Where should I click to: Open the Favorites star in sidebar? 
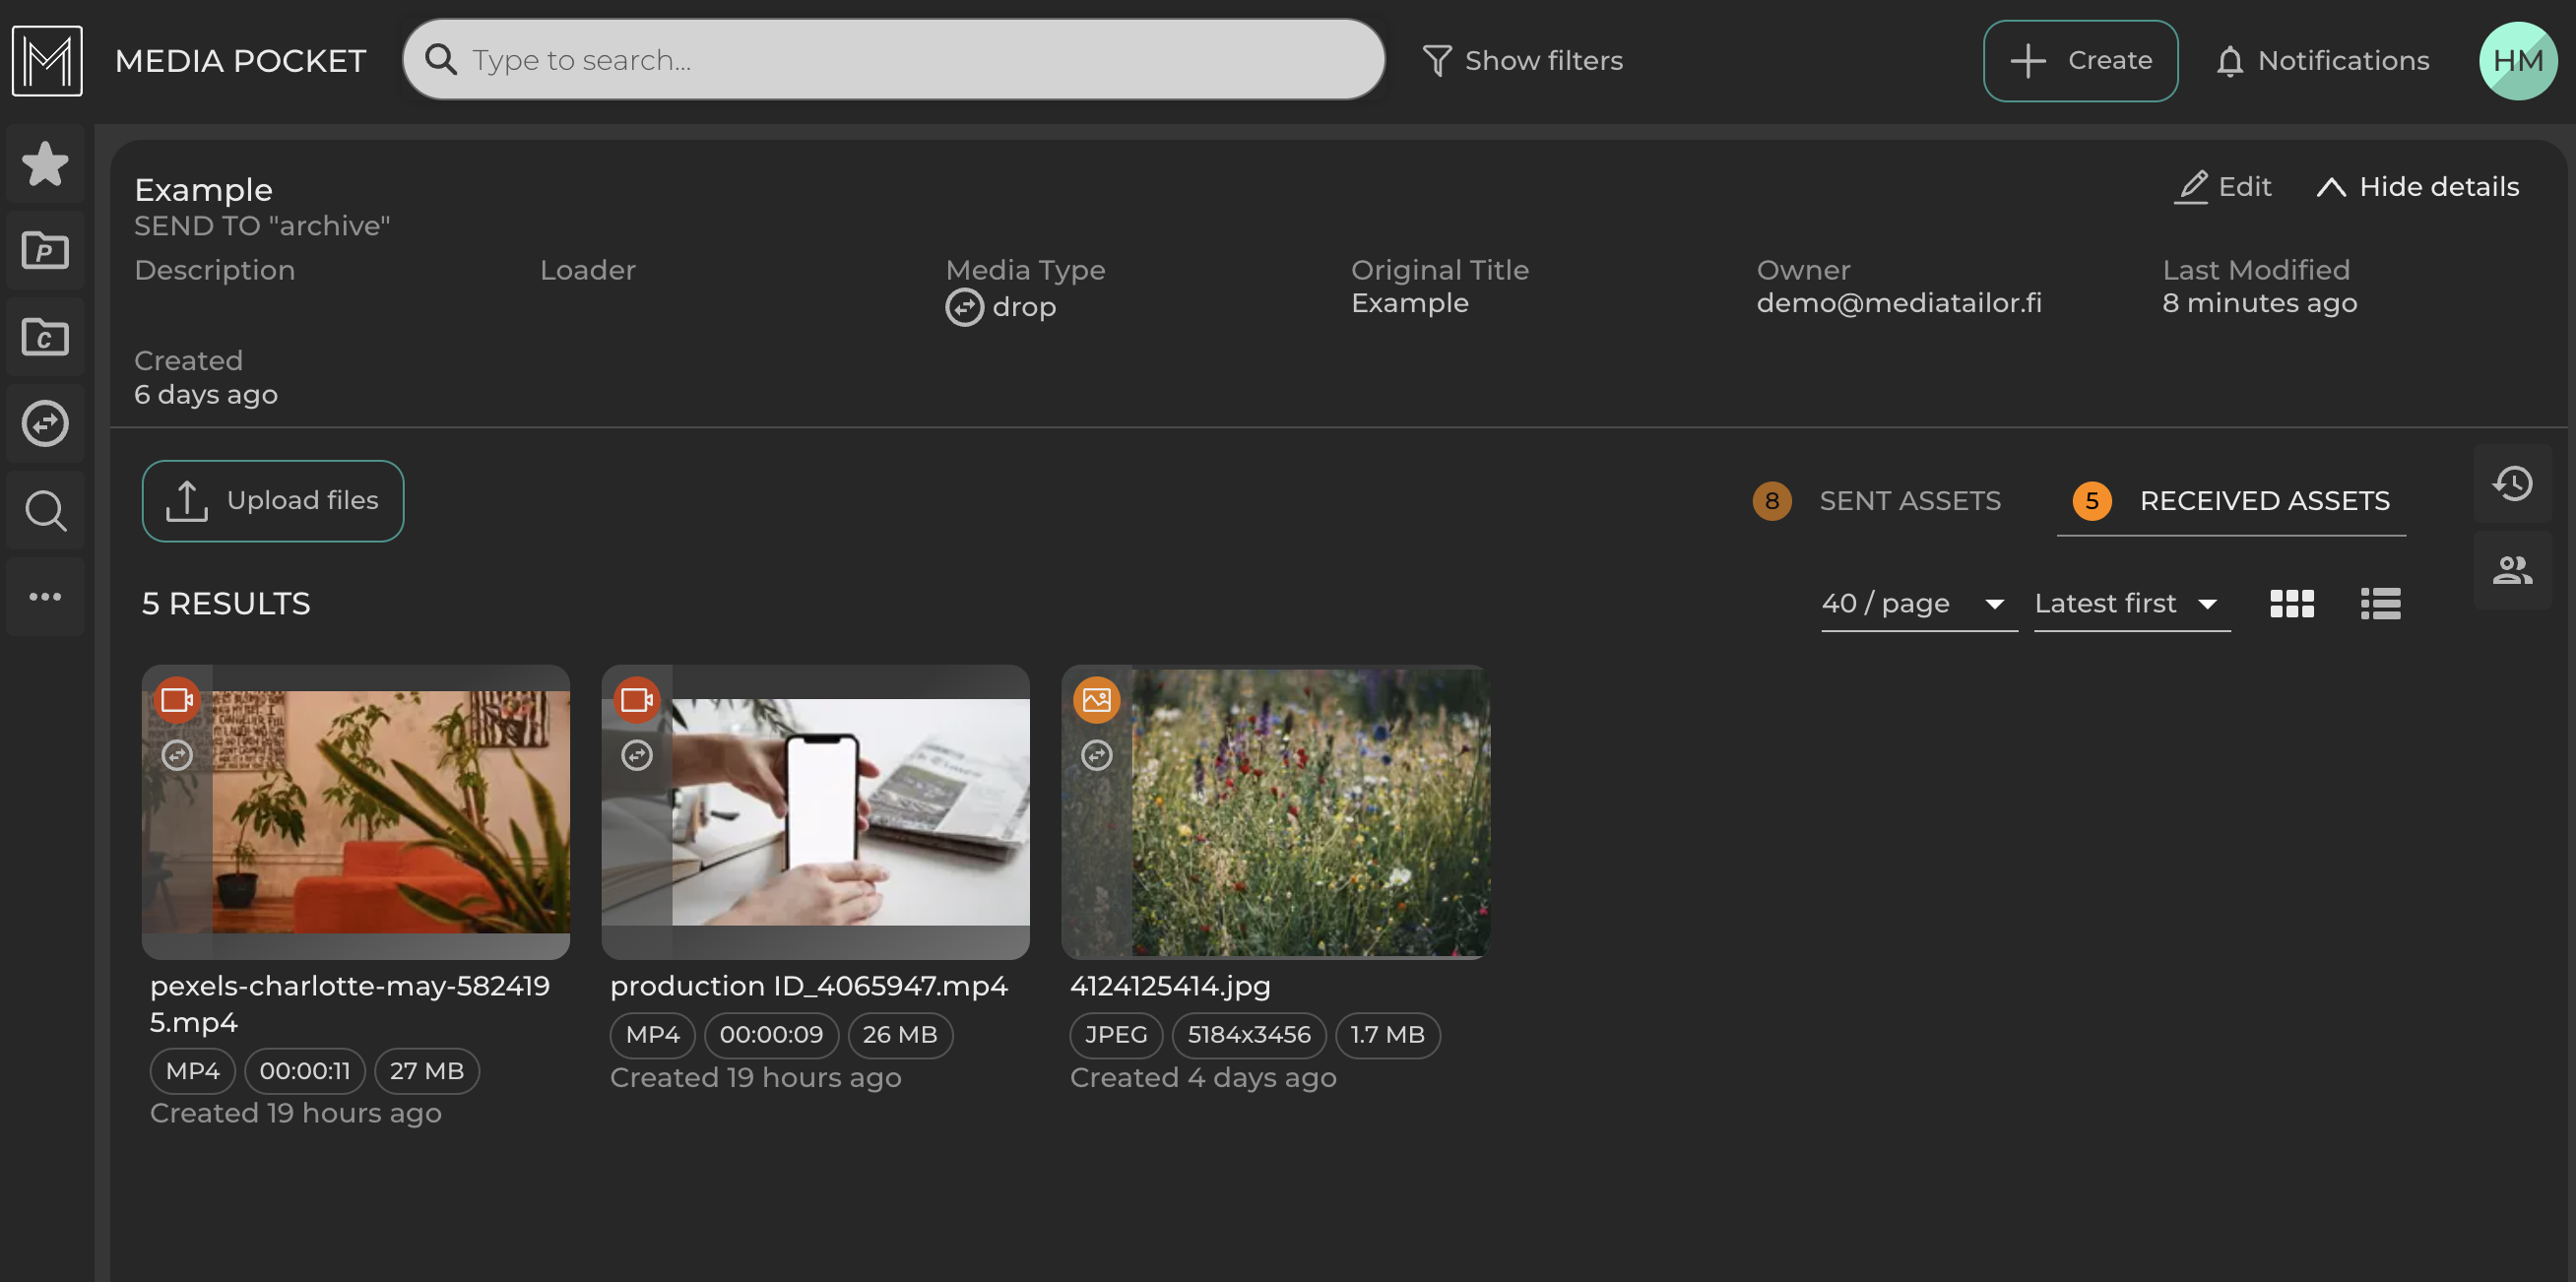pos(45,164)
